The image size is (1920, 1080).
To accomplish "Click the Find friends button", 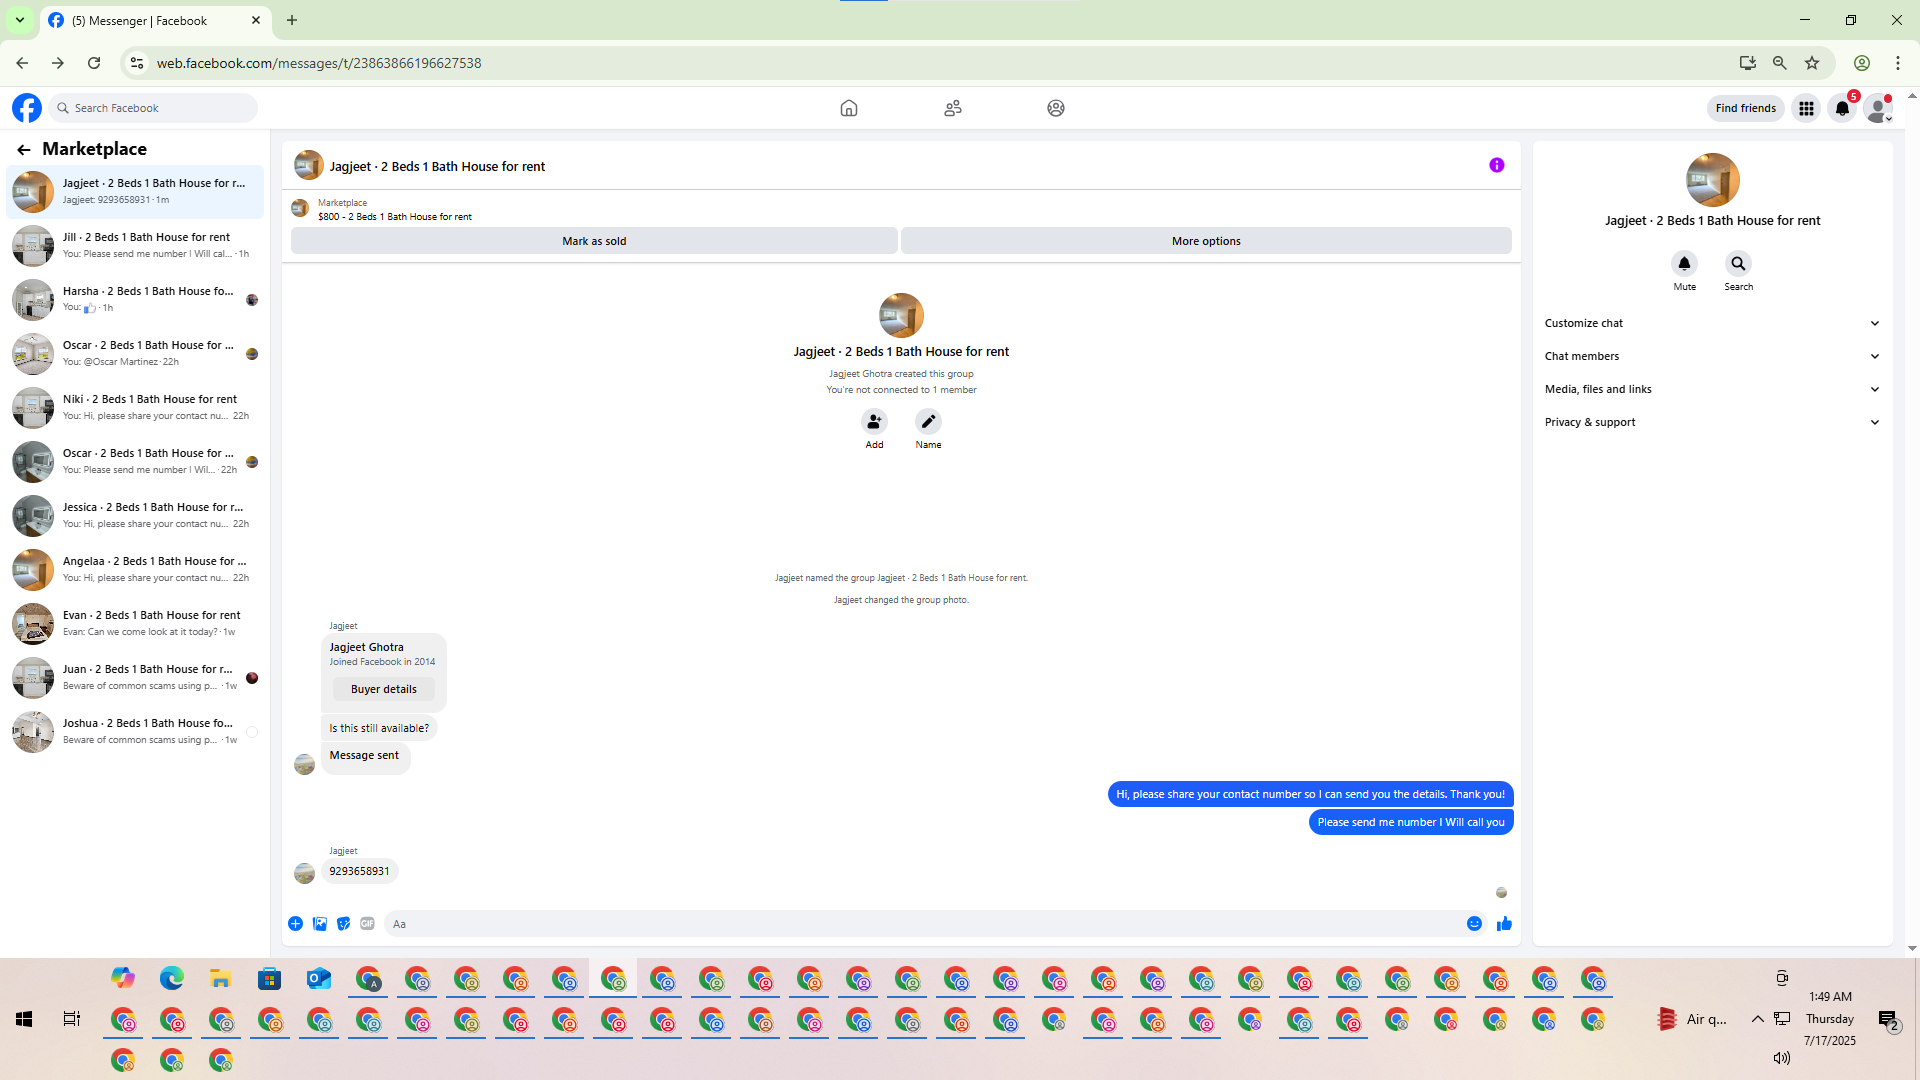I will pos(1746,108).
